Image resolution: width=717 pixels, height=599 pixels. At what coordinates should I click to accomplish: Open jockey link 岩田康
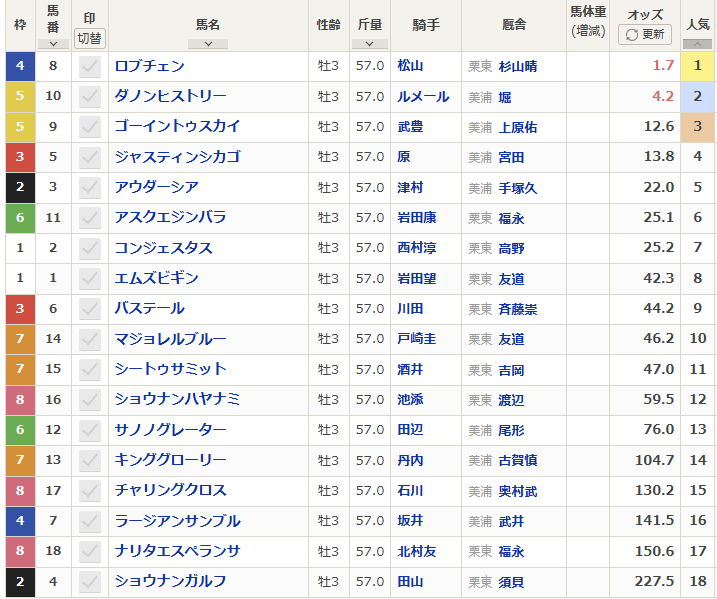point(417,218)
